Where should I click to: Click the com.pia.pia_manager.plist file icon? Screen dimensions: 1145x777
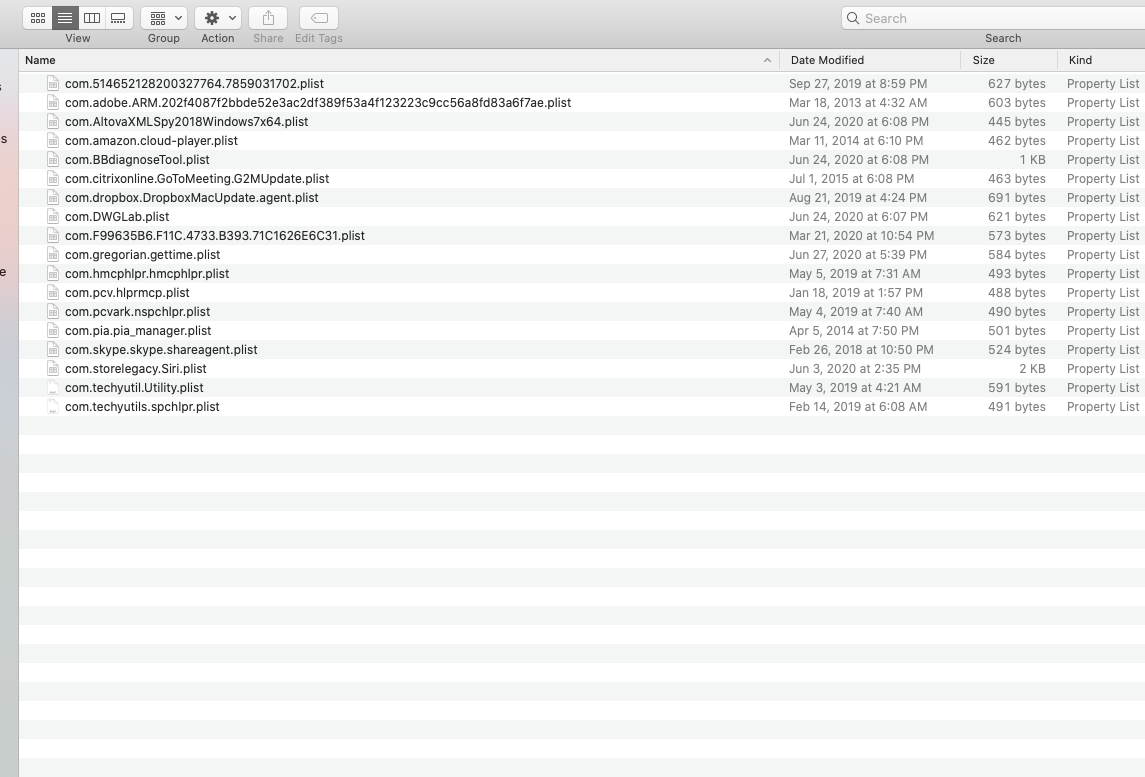point(53,330)
